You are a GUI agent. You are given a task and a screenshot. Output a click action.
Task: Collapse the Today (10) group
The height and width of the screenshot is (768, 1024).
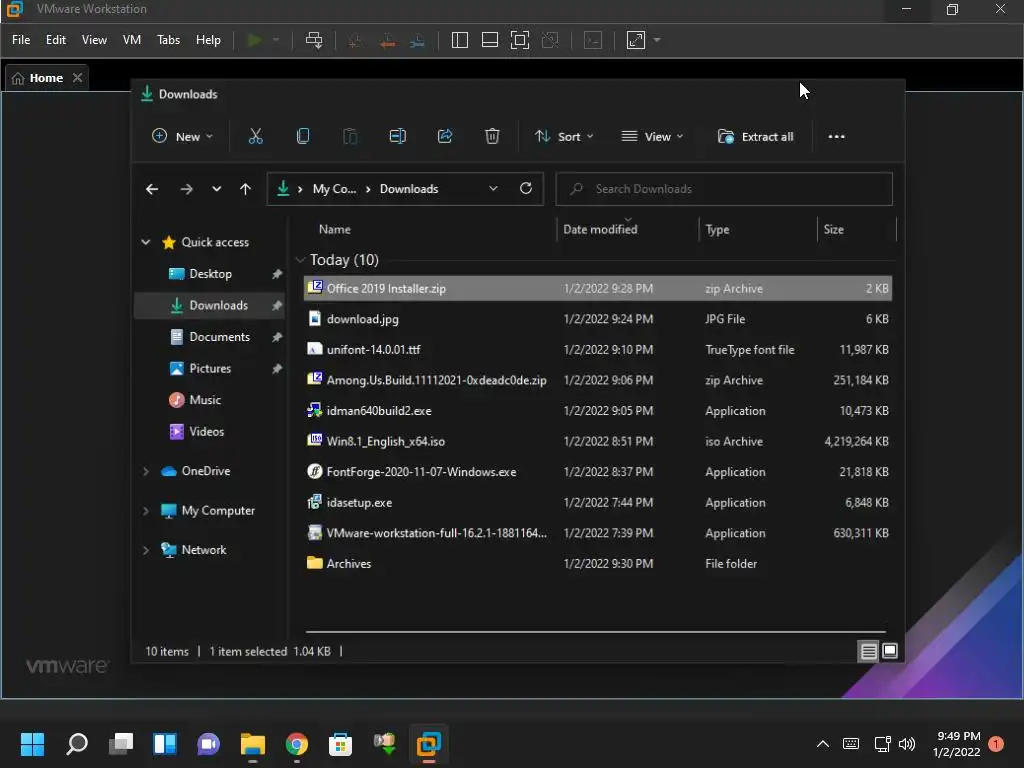pyautogui.click(x=300, y=260)
